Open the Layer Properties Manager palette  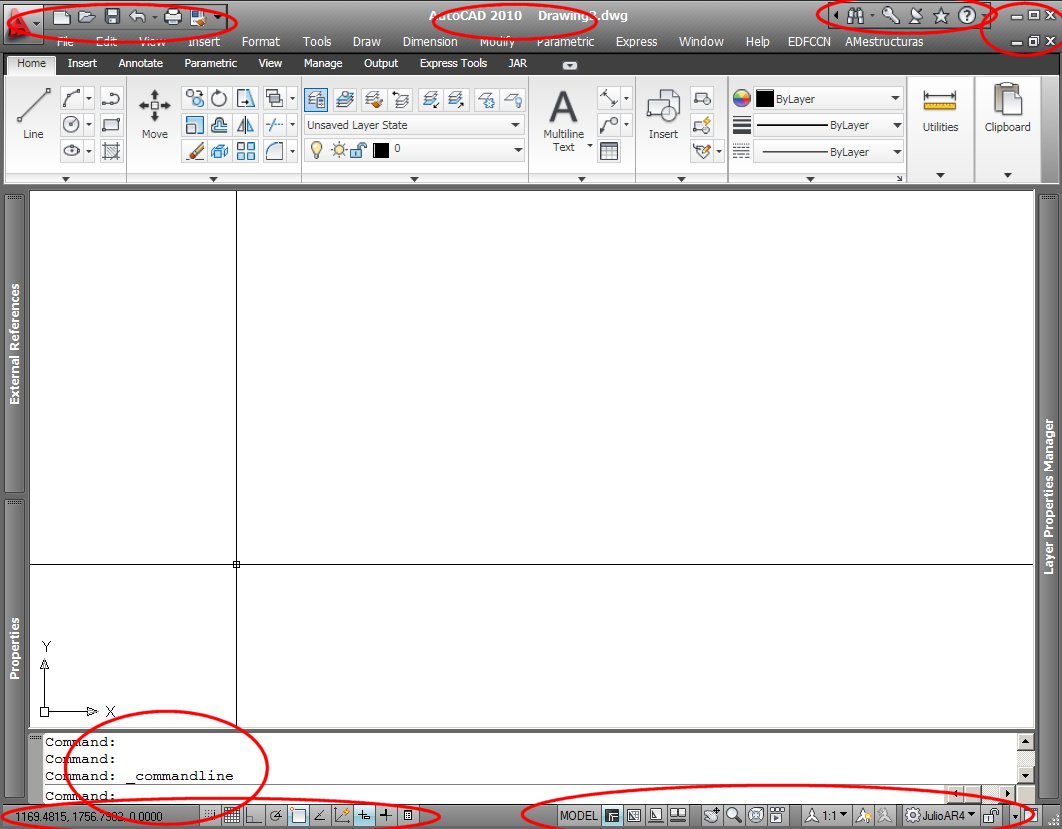pos(1048,496)
